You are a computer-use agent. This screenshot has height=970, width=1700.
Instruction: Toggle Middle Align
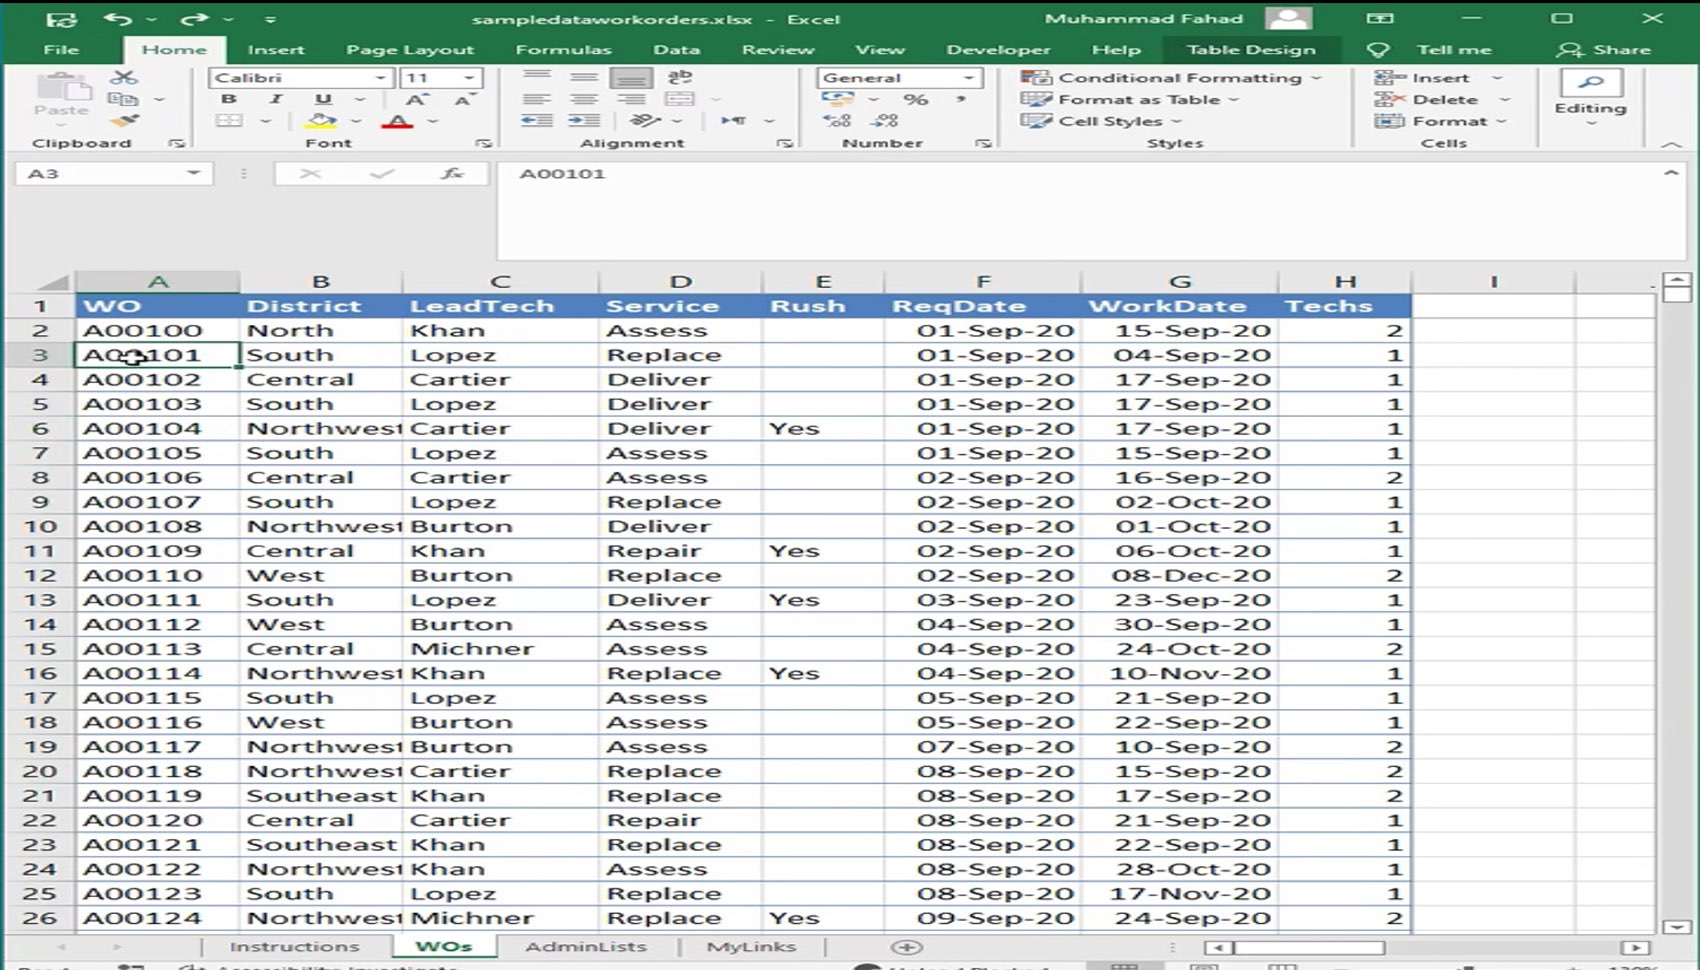pyautogui.click(x=584, y=77)
